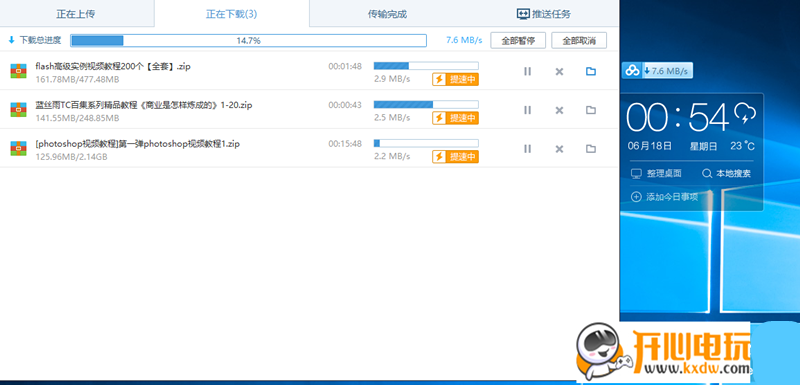Click the 全部取消 button
This screenshot has width=800, height=385.
pos(579,41)
